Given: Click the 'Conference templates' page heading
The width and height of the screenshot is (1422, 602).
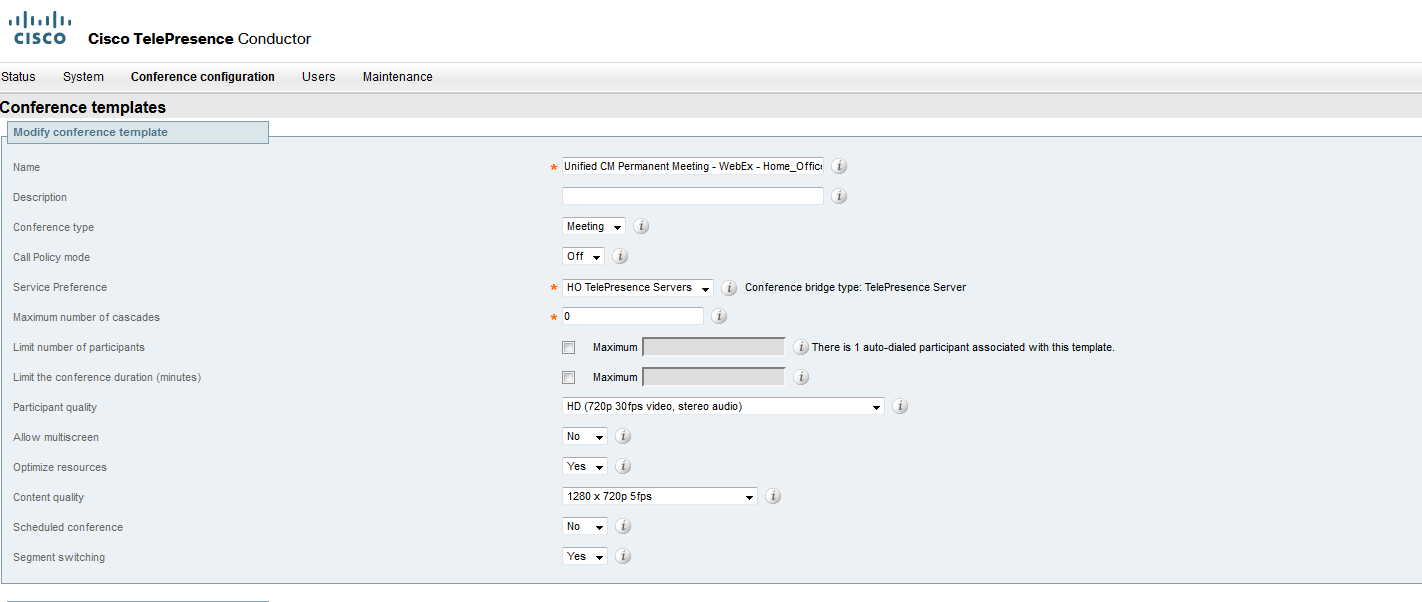Looking at the screenshot, I should (83, 107).
